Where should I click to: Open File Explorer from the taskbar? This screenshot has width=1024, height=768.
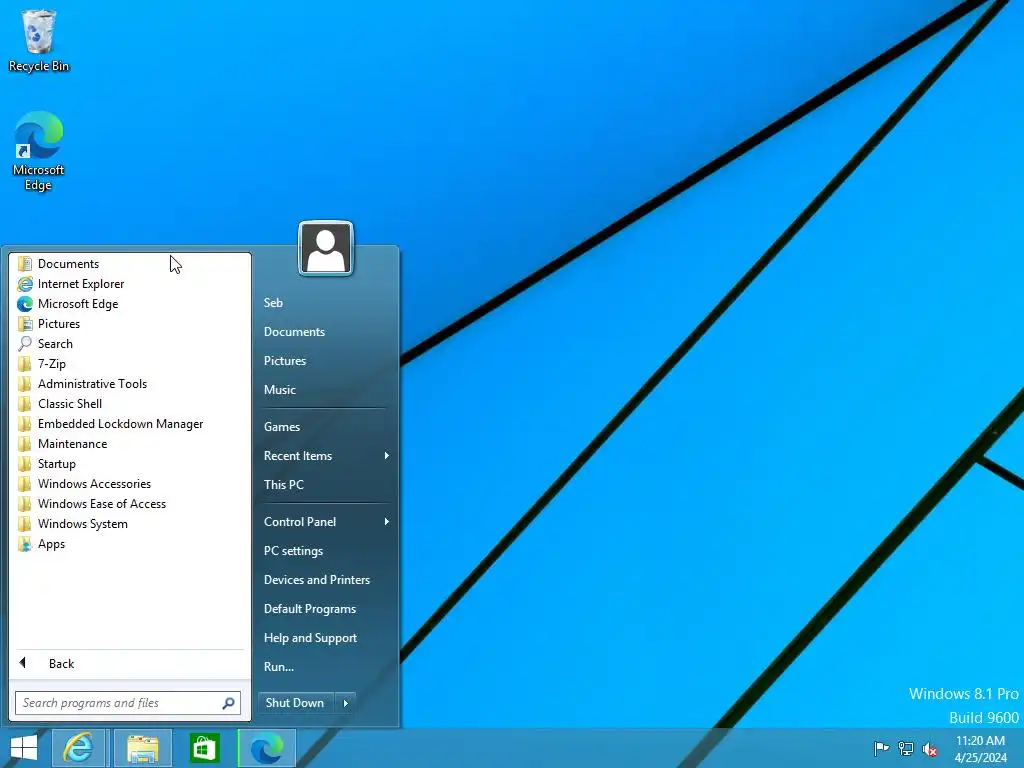coord(143,748)
